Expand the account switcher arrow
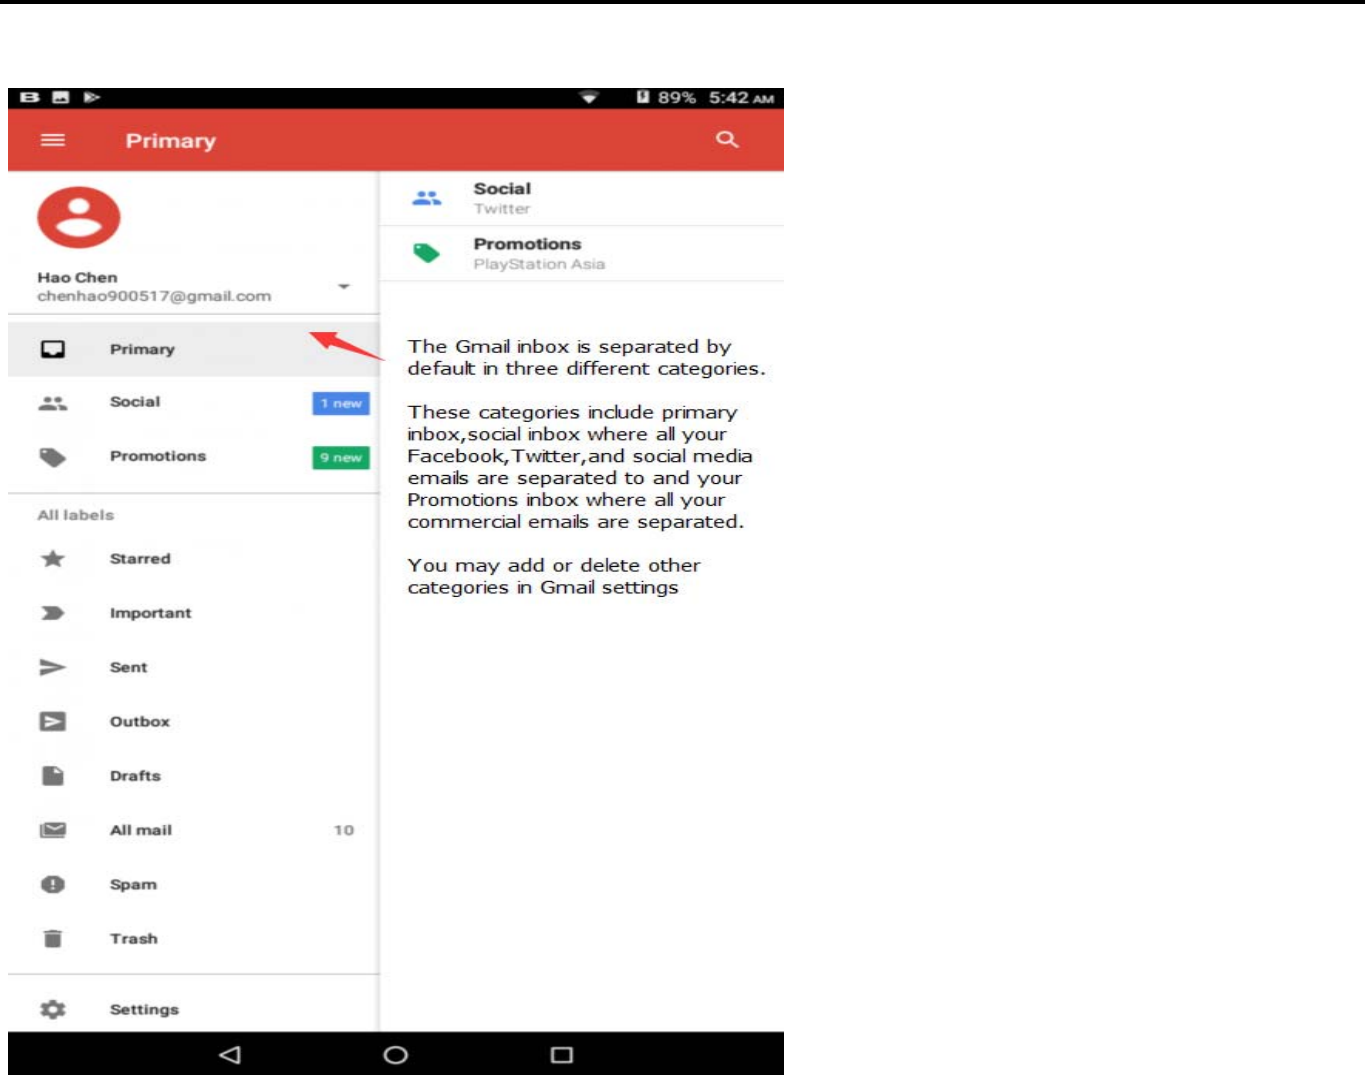 pos(343,286)
